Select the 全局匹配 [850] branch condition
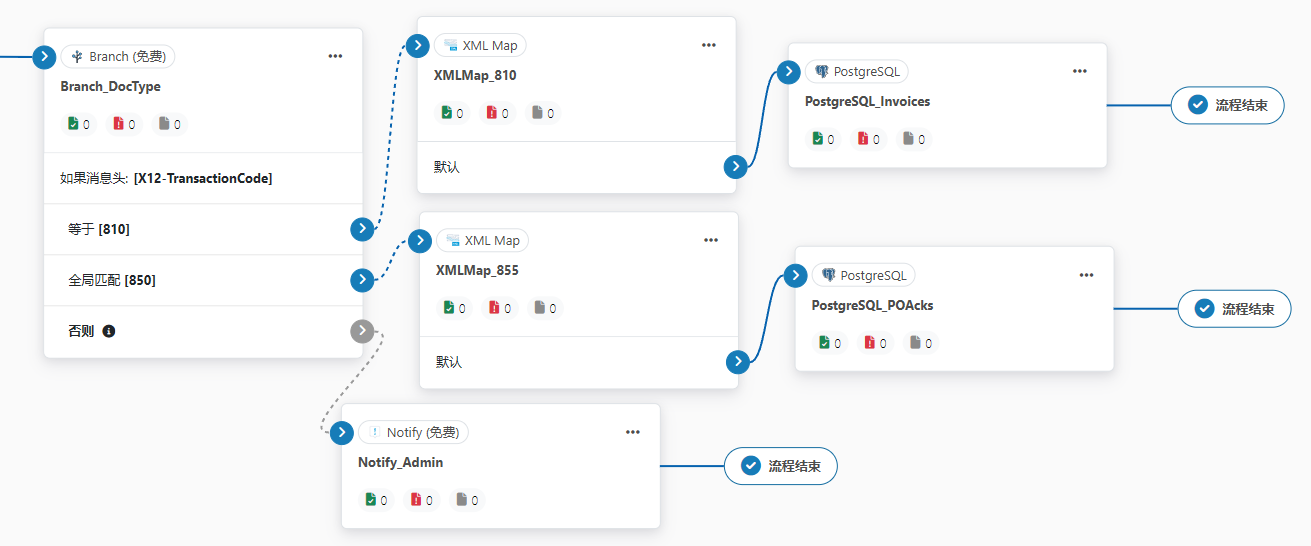Screen dimensions: 1311x546 coord(112,280)
